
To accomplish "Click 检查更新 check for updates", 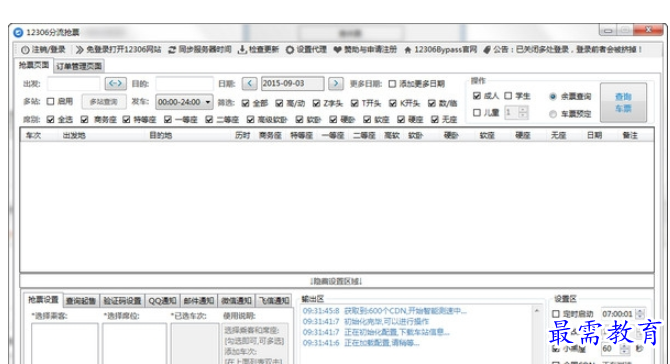I will point(259,50).
